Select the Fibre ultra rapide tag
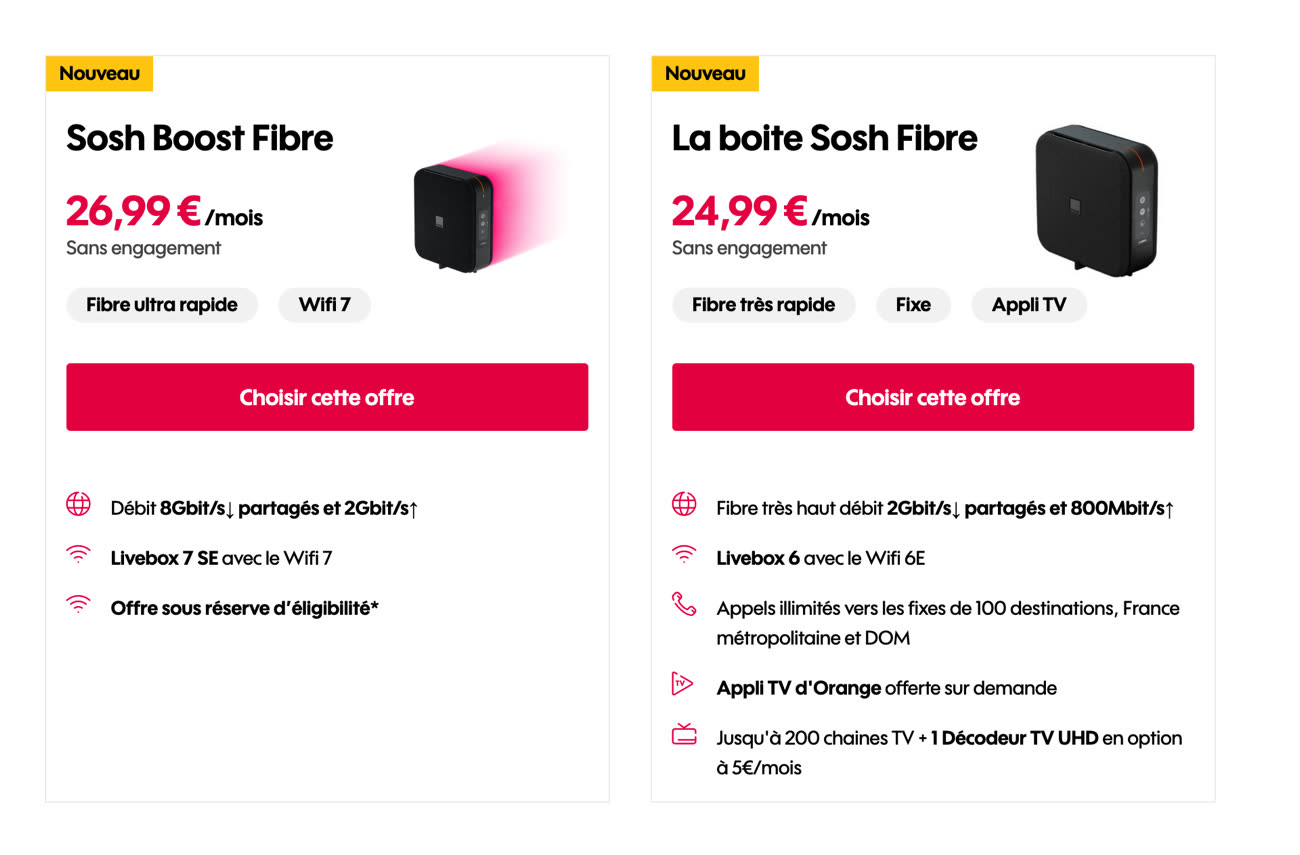Image resolution: width=1300 pixels, height=855 pixels. [x=162, y=305]
